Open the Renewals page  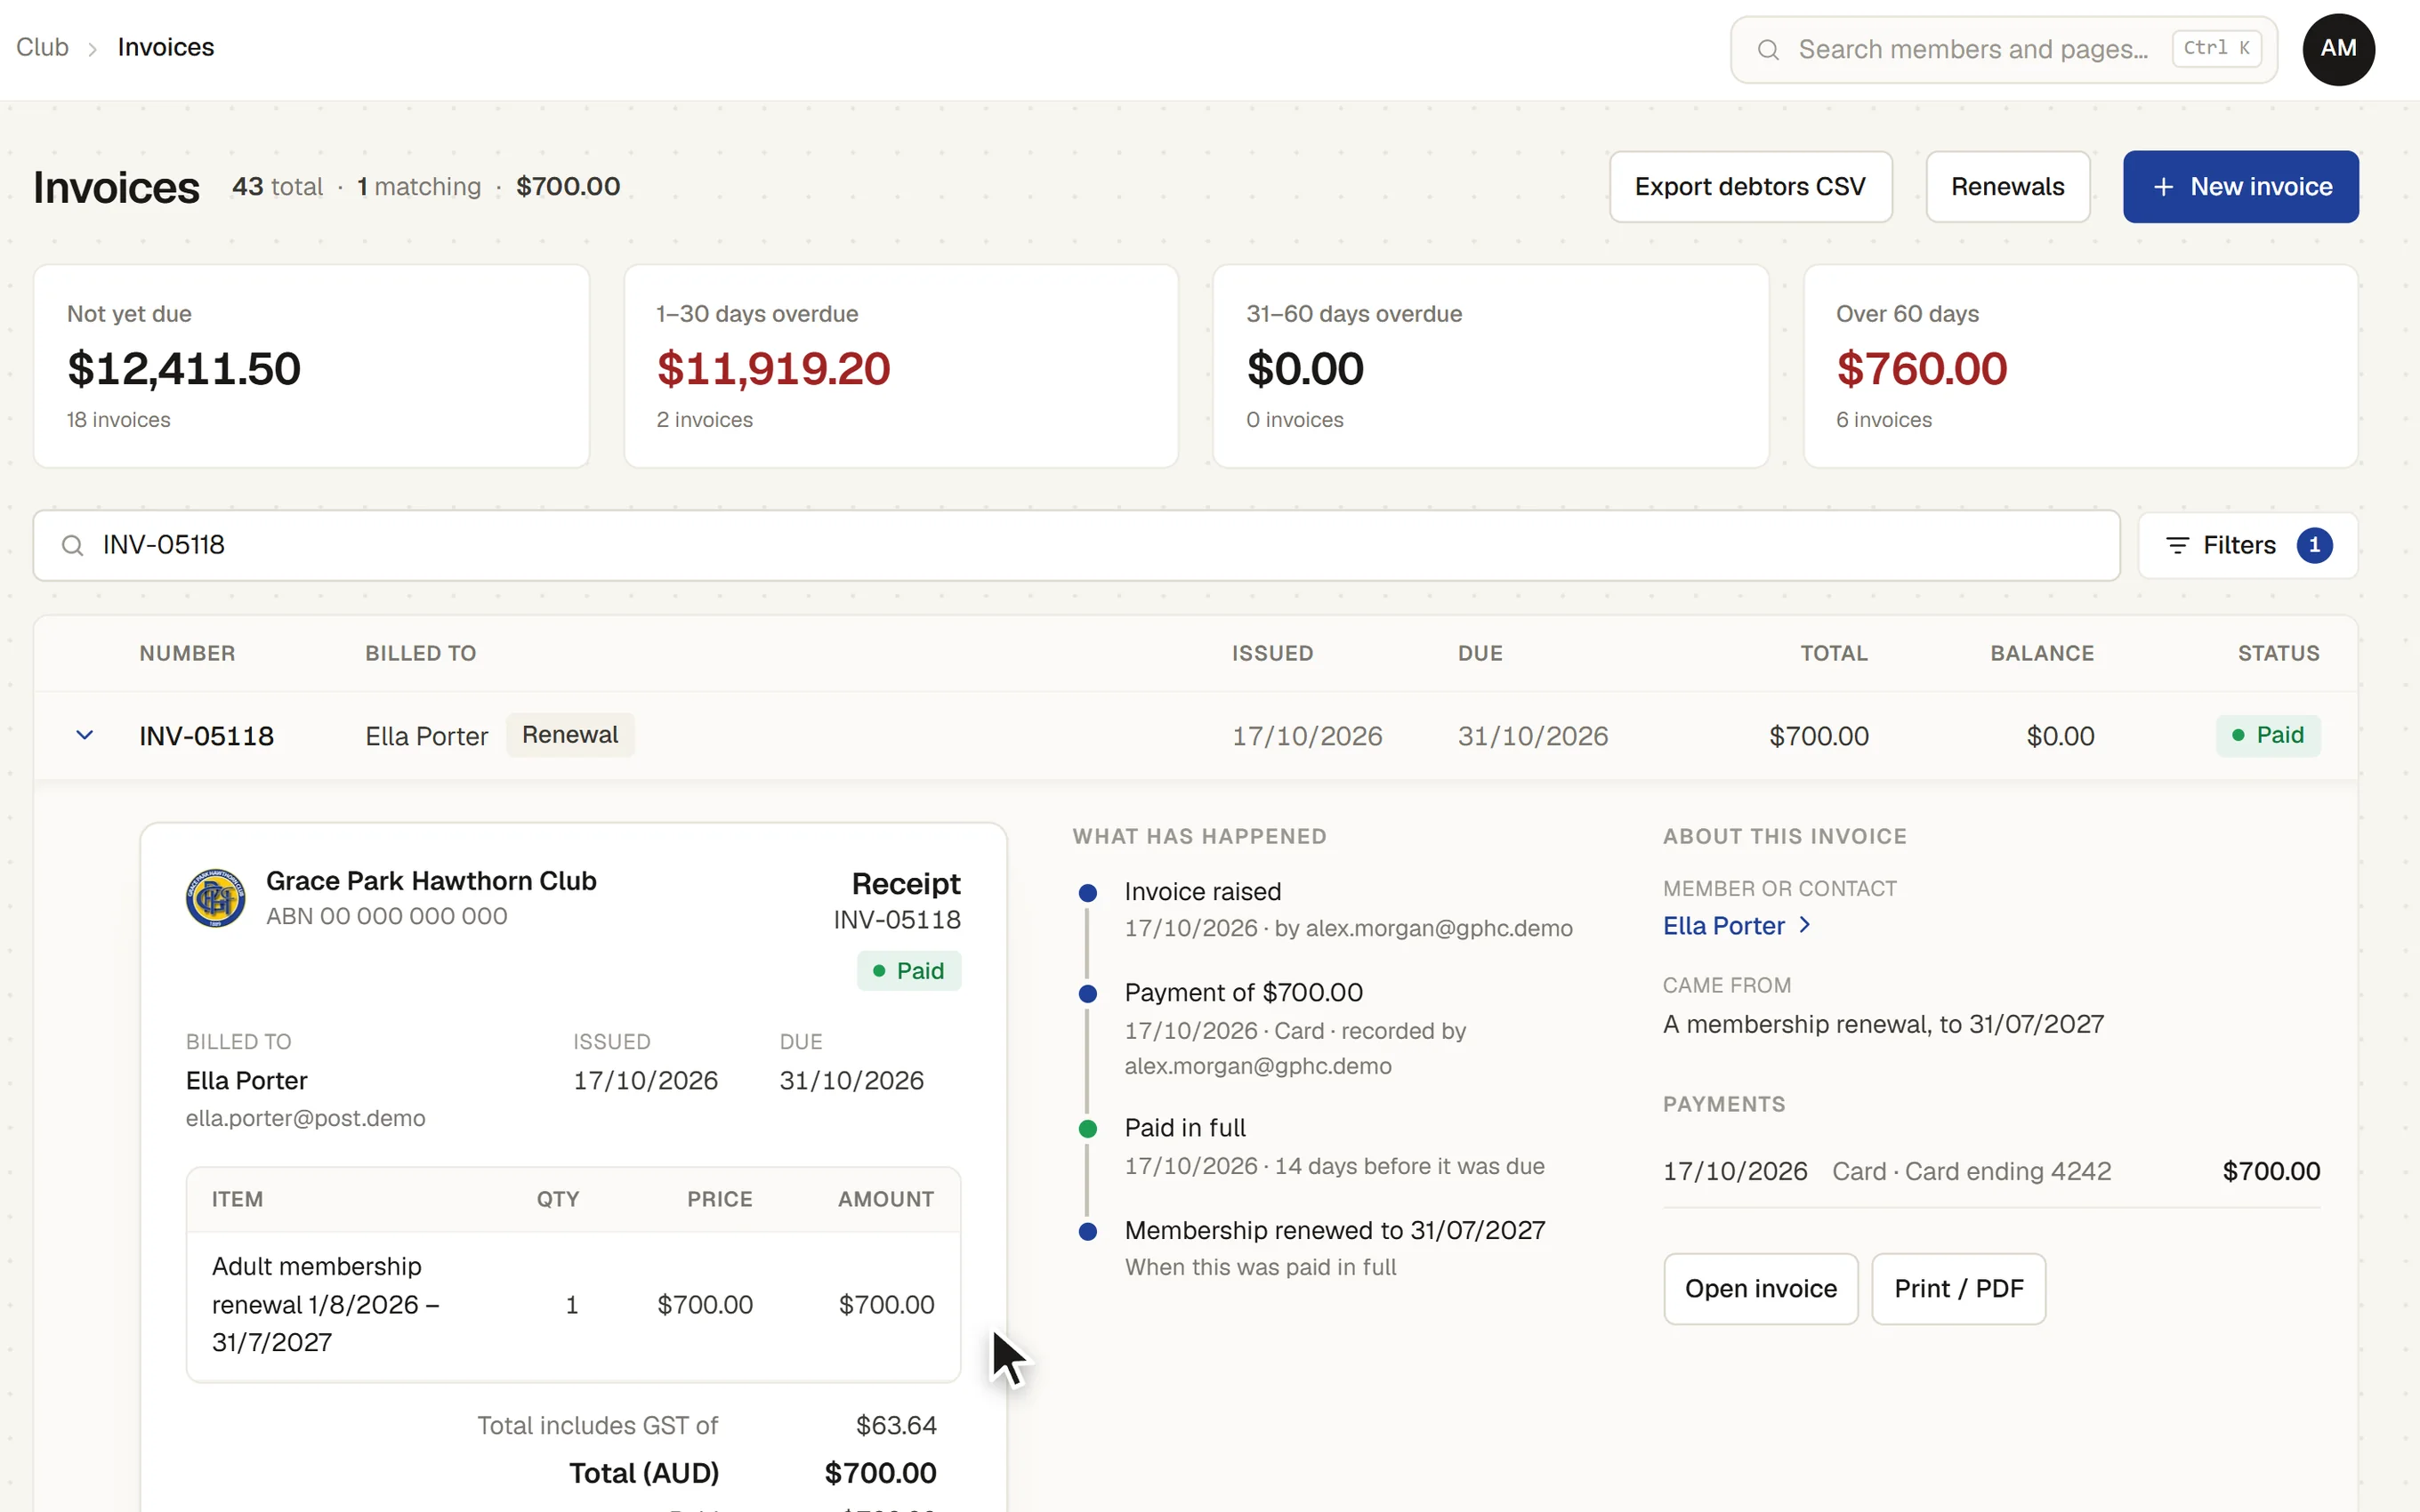pos(2007,186)
